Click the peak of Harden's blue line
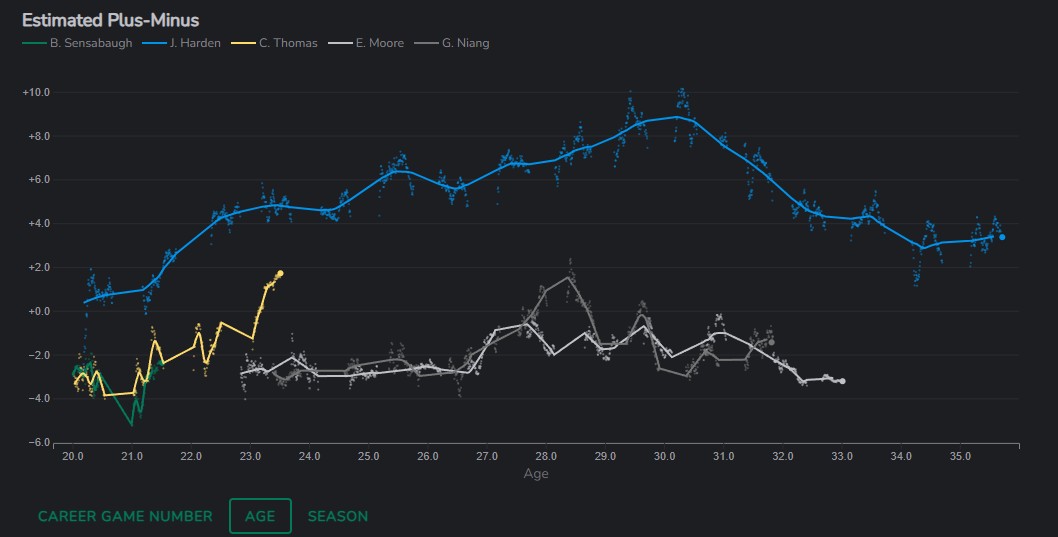This screenshot has width=1058, height=537. pos(677,117)
